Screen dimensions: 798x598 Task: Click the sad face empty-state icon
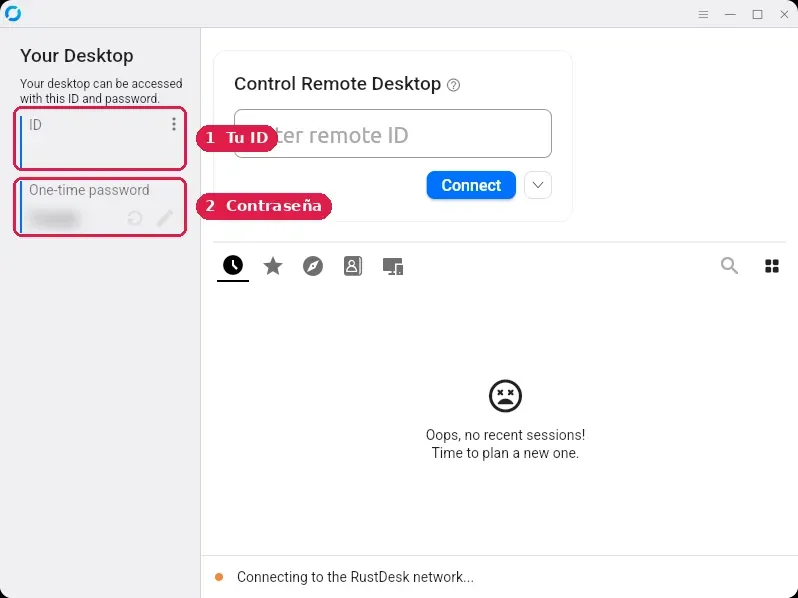(x=505, y=395)
